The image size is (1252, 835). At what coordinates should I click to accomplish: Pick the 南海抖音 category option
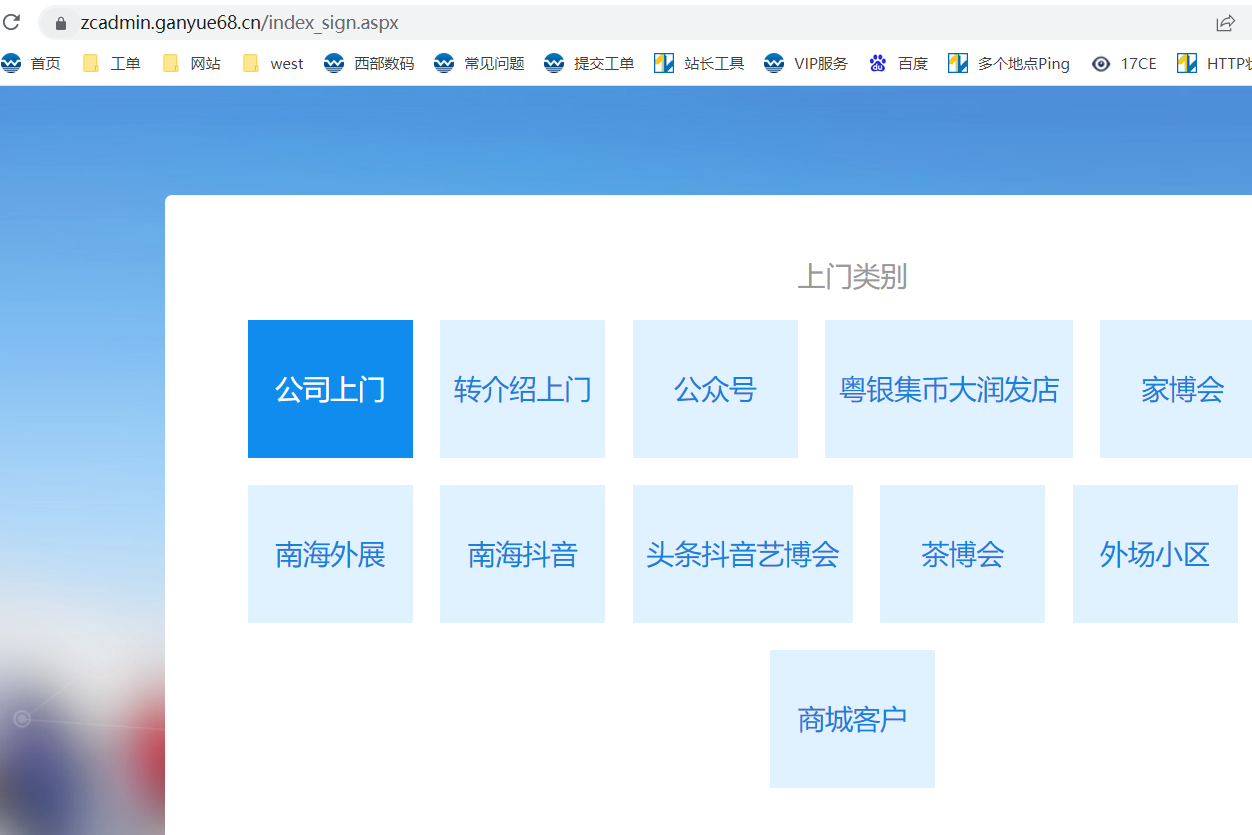click(522, 554)
